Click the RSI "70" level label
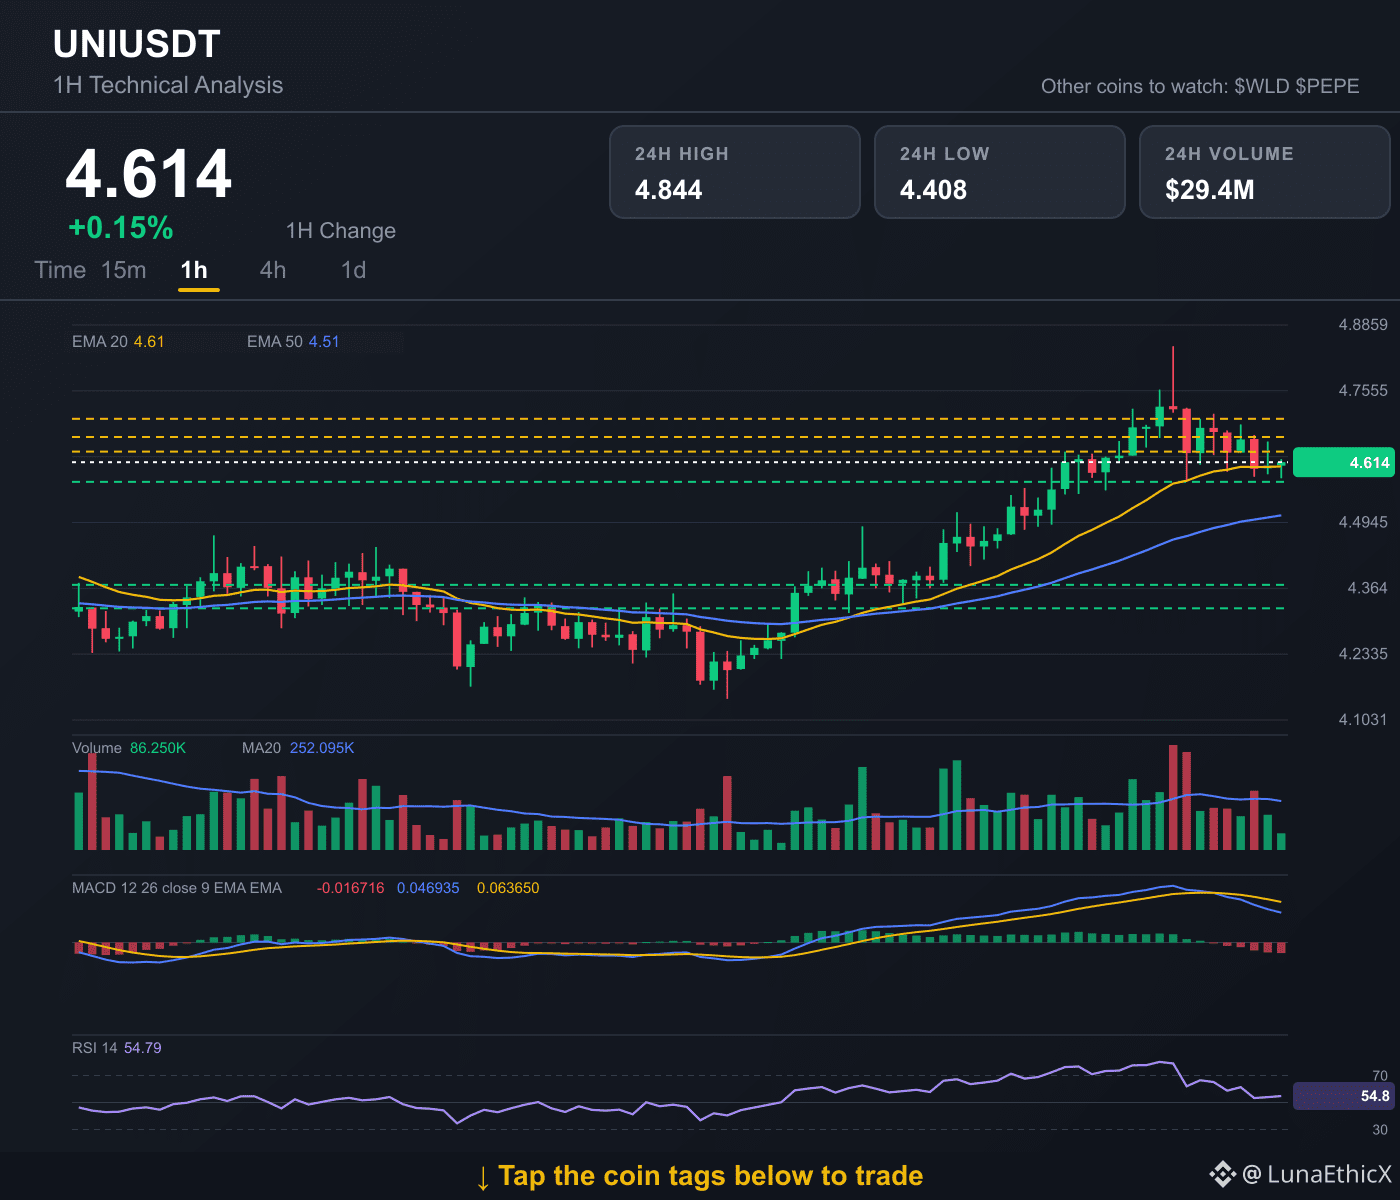The image size is (1400, 1200). 1380,1076
